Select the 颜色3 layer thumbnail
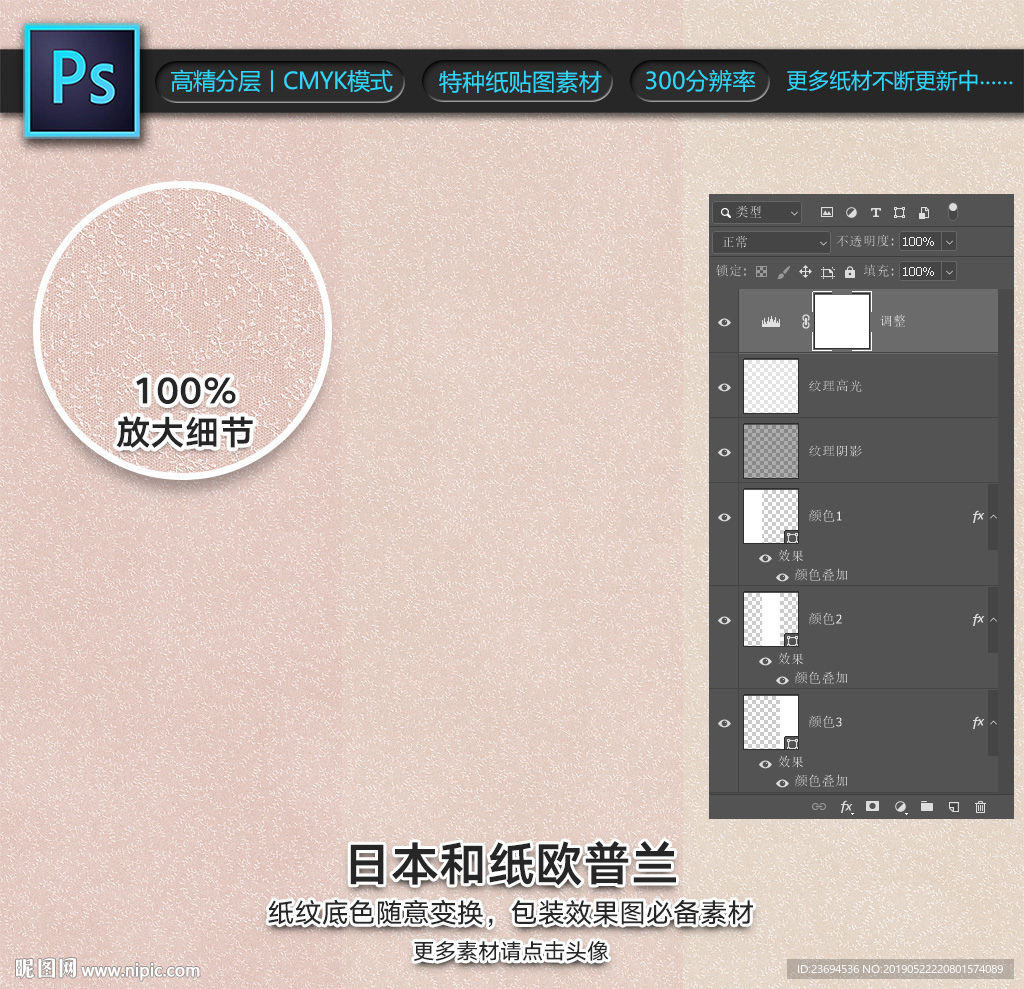 click(x=771, y=722)
